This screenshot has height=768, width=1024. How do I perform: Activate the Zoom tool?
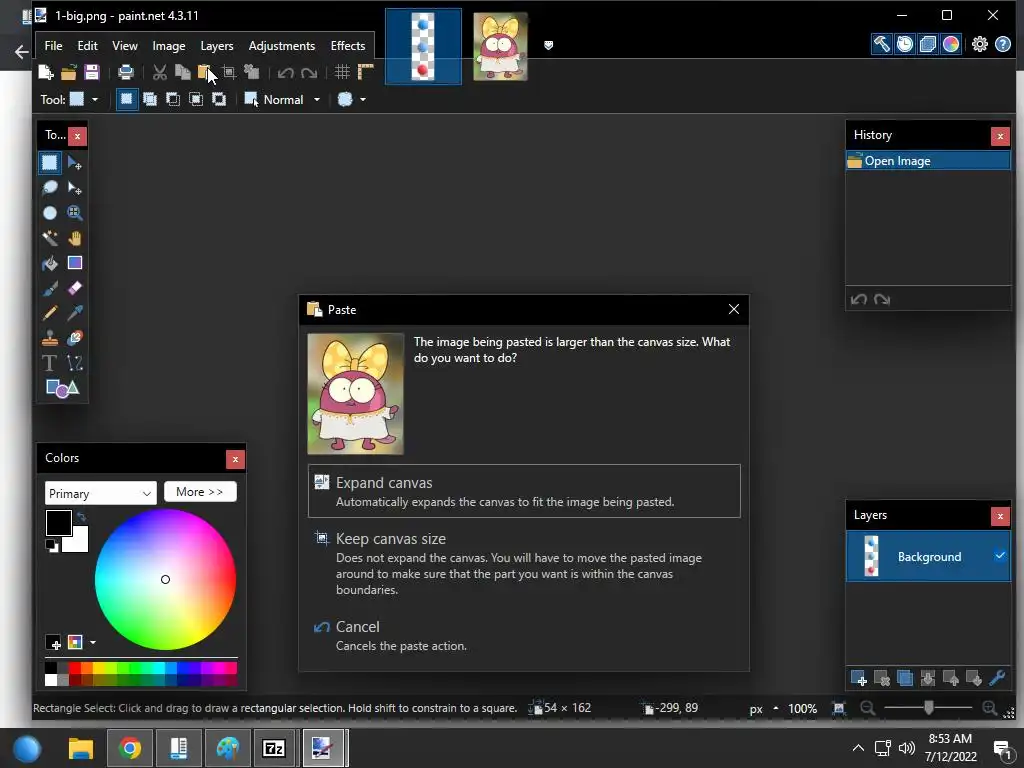tap(74, 213)
